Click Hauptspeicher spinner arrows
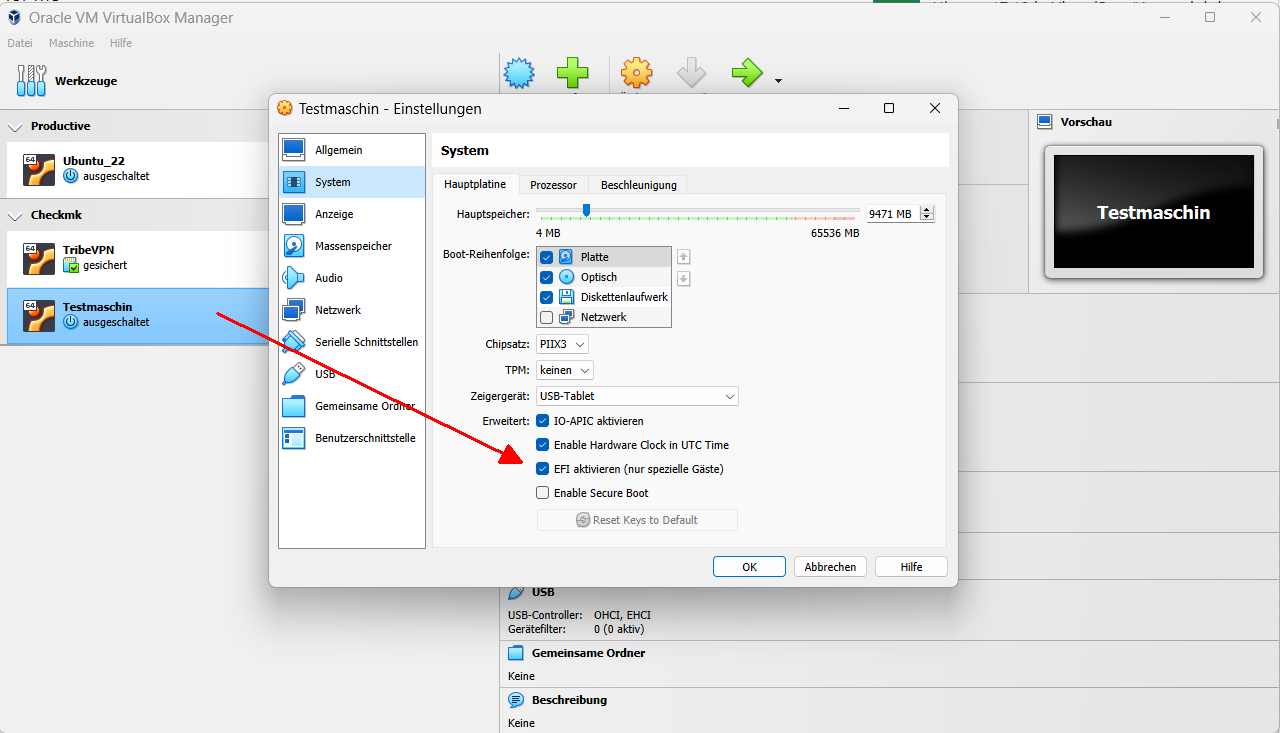1280x733 pixels. click(x=927, y=214)
